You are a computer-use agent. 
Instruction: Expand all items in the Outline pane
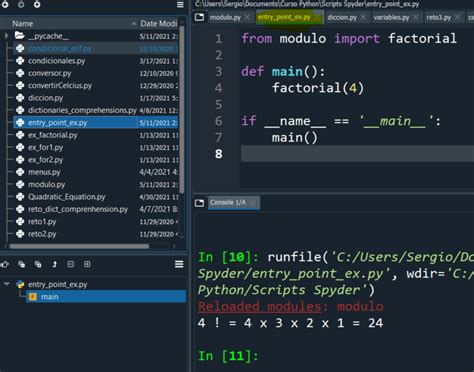point(38,264)
